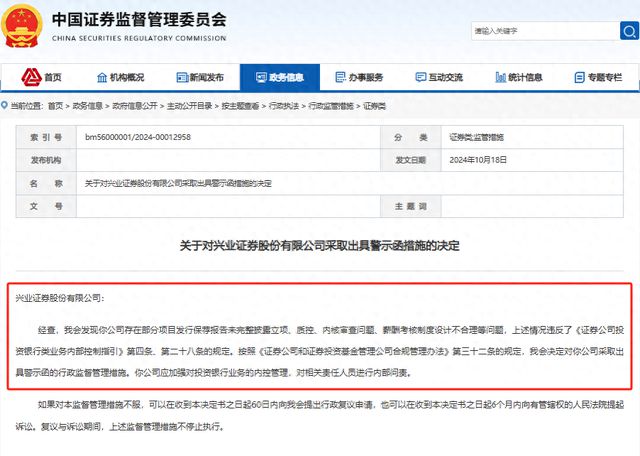
Task: Click the bold centered decision heading
Action: tap(320, 246)
